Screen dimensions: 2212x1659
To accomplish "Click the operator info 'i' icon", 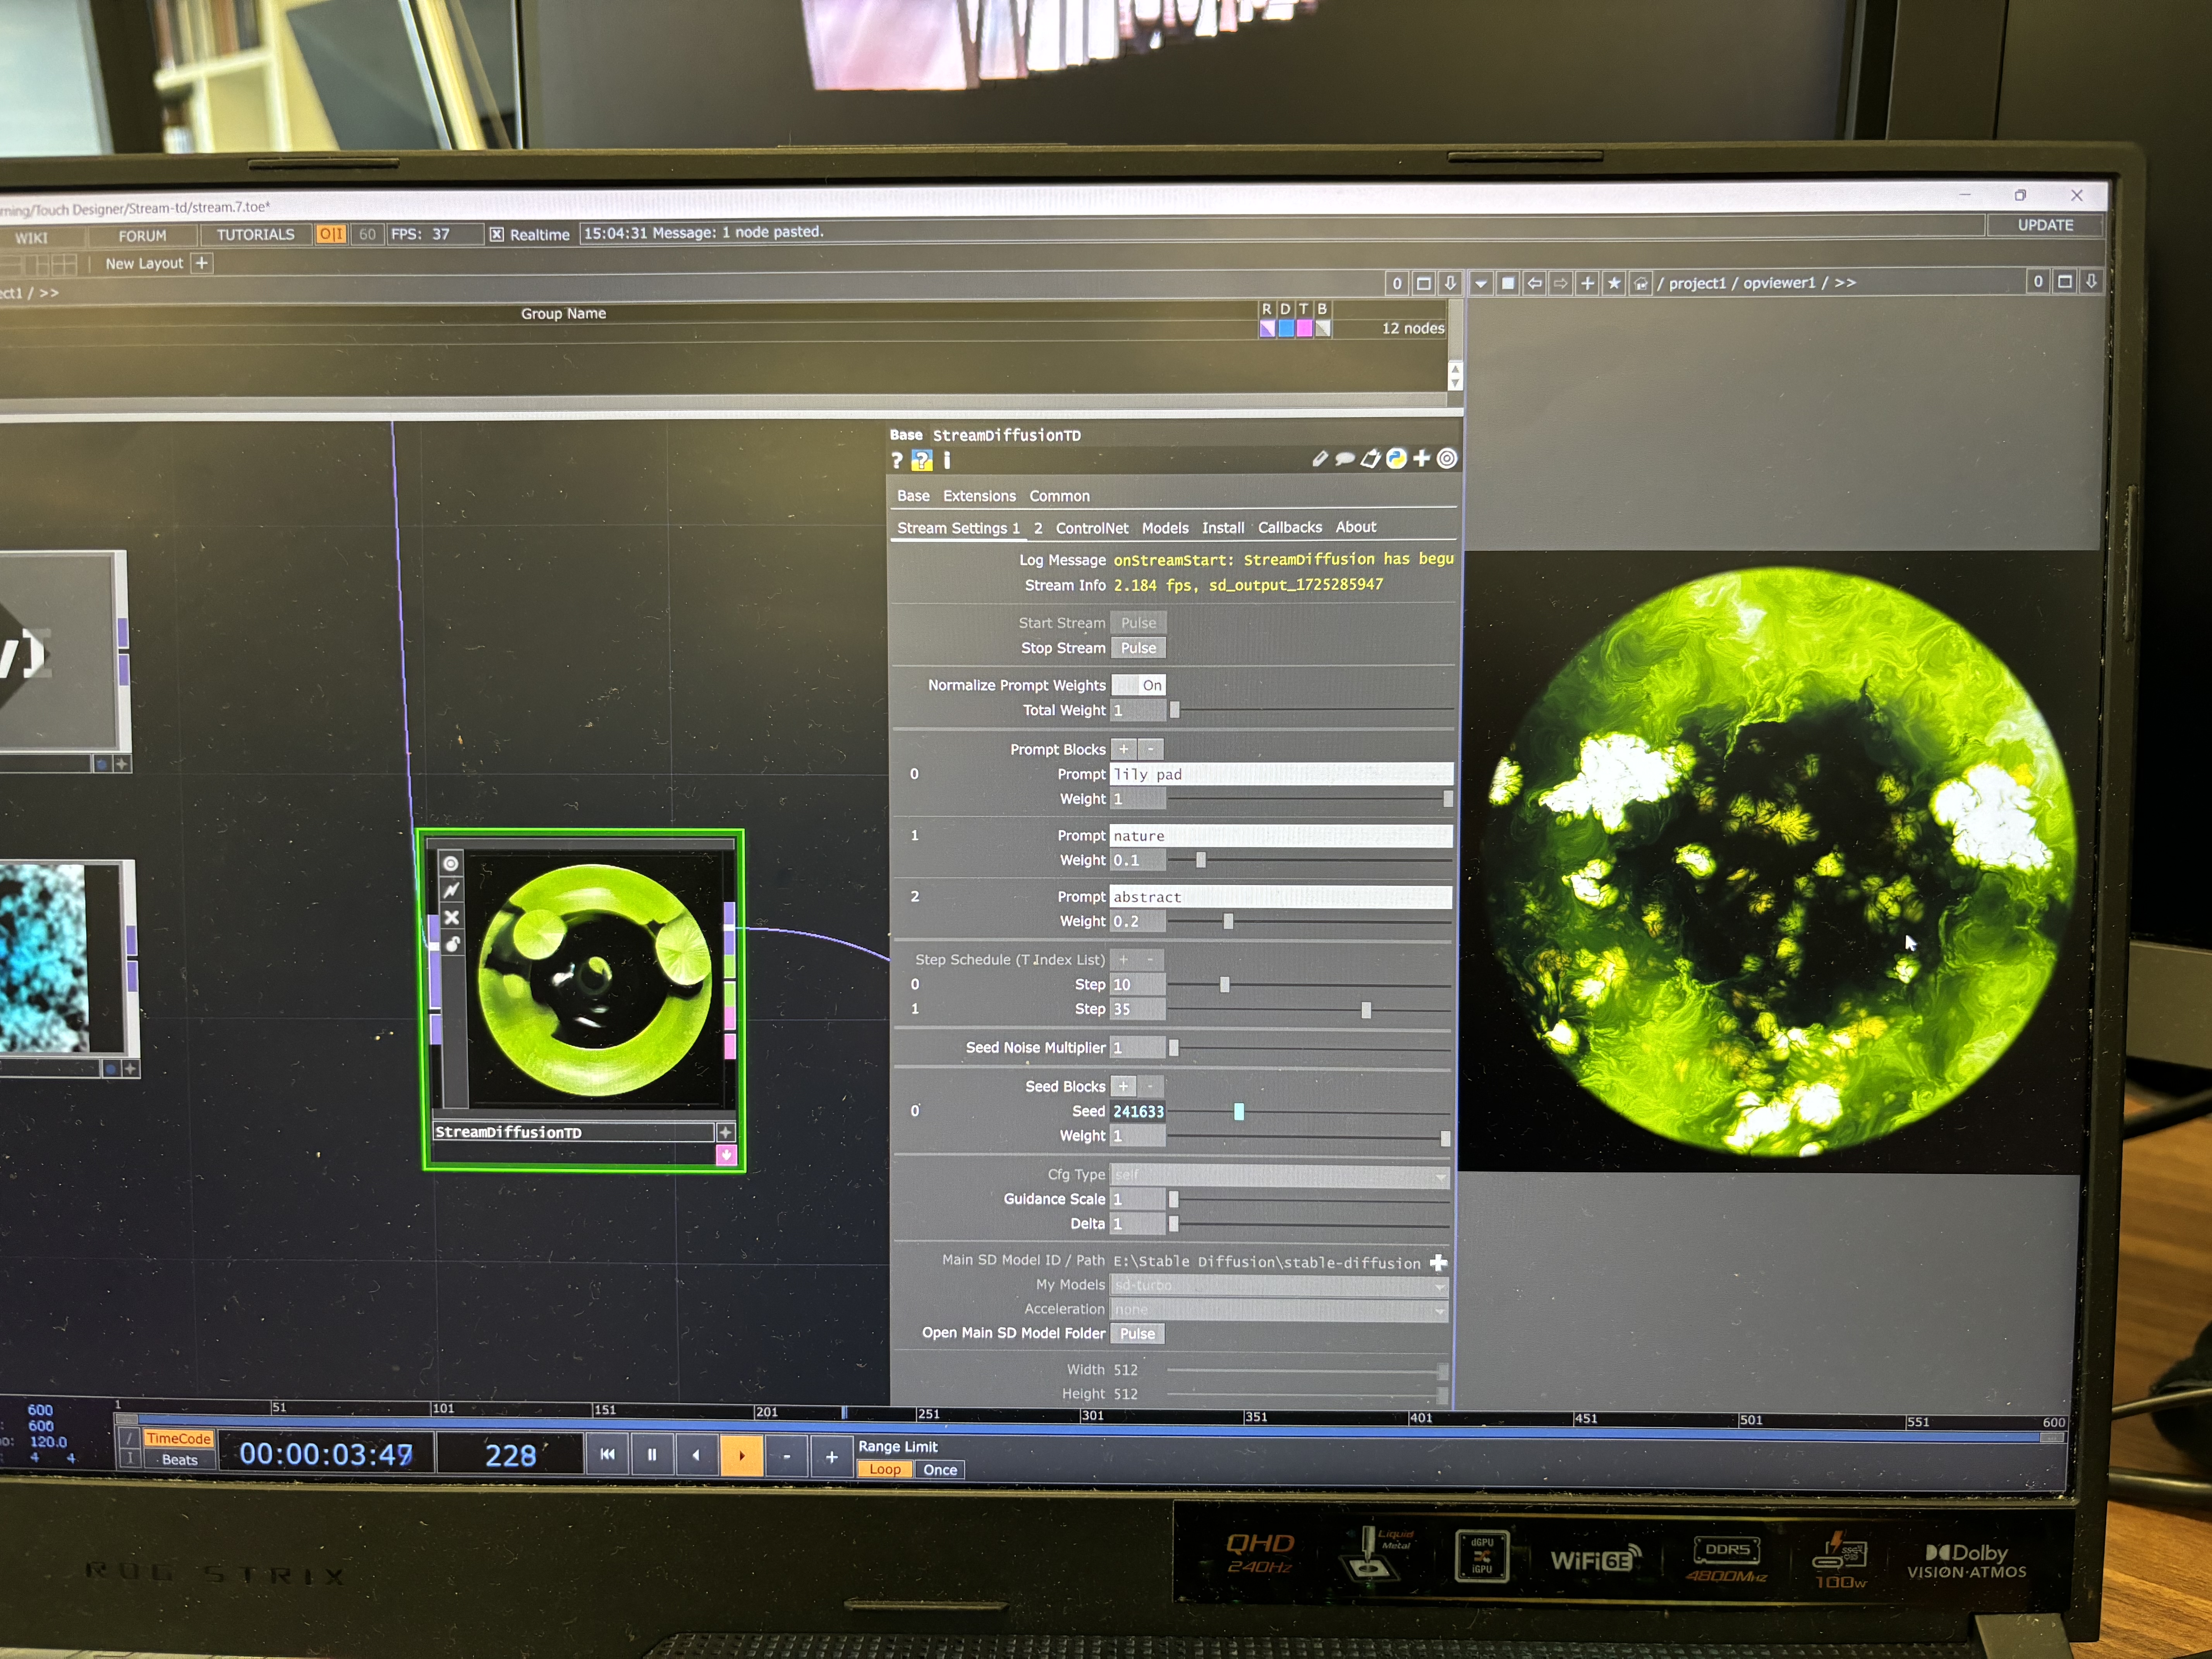I will coord(947,460).
